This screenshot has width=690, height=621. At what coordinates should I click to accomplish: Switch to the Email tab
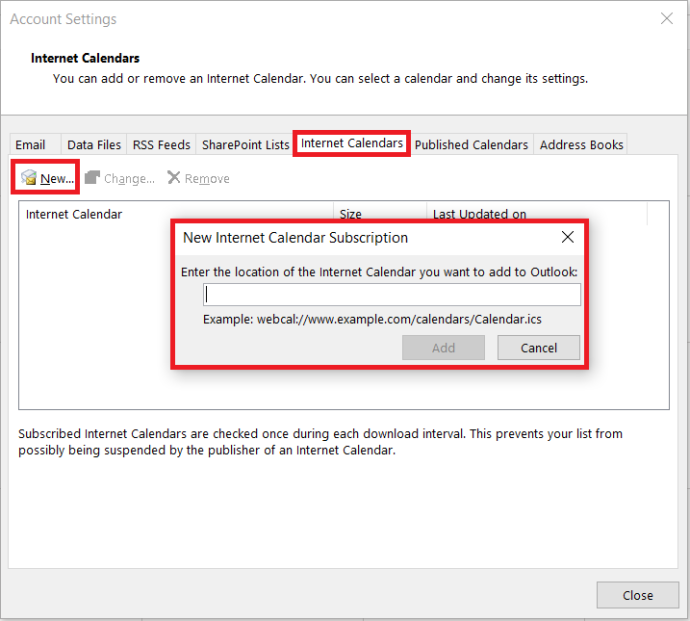[31, 145]
